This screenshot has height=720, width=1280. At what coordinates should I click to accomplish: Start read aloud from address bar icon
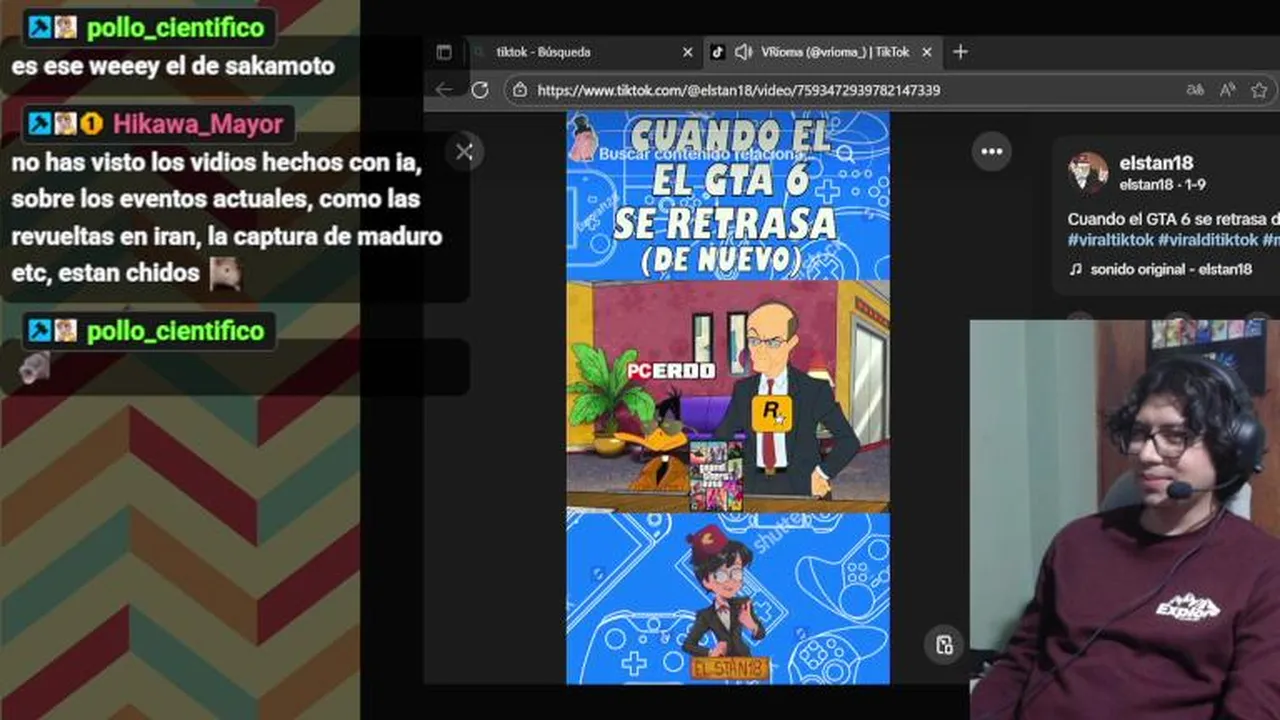pyautogui.click(x=1227, y=90)
